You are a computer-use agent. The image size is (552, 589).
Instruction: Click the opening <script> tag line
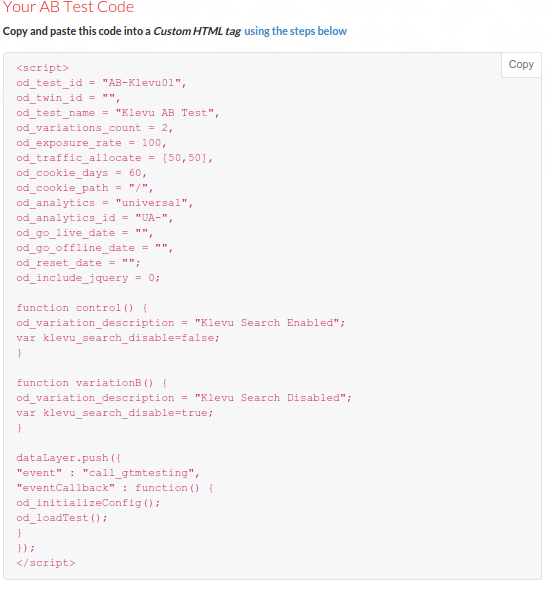(x=42, y=68)
